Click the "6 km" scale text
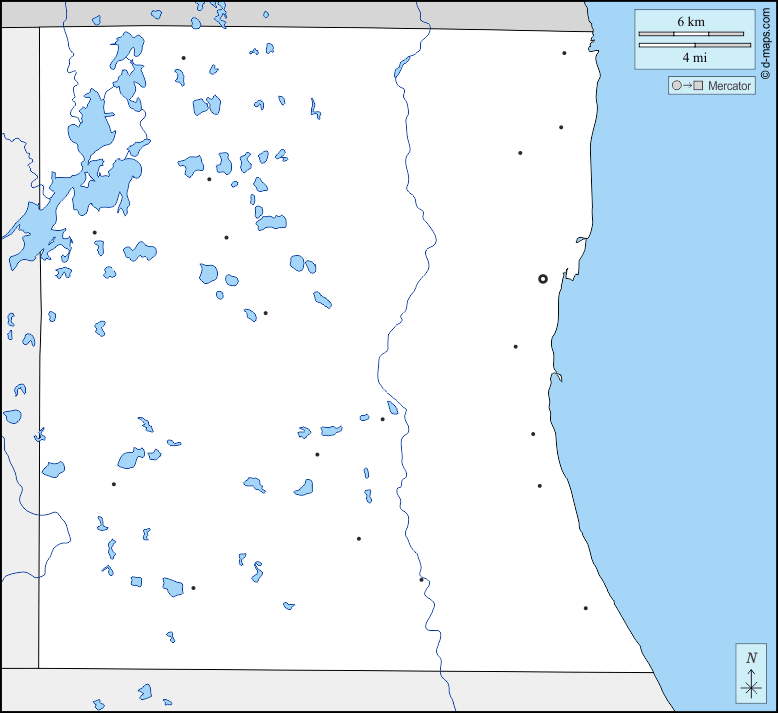The width and height of the screenshot is (778, 713). click(691, 22)
